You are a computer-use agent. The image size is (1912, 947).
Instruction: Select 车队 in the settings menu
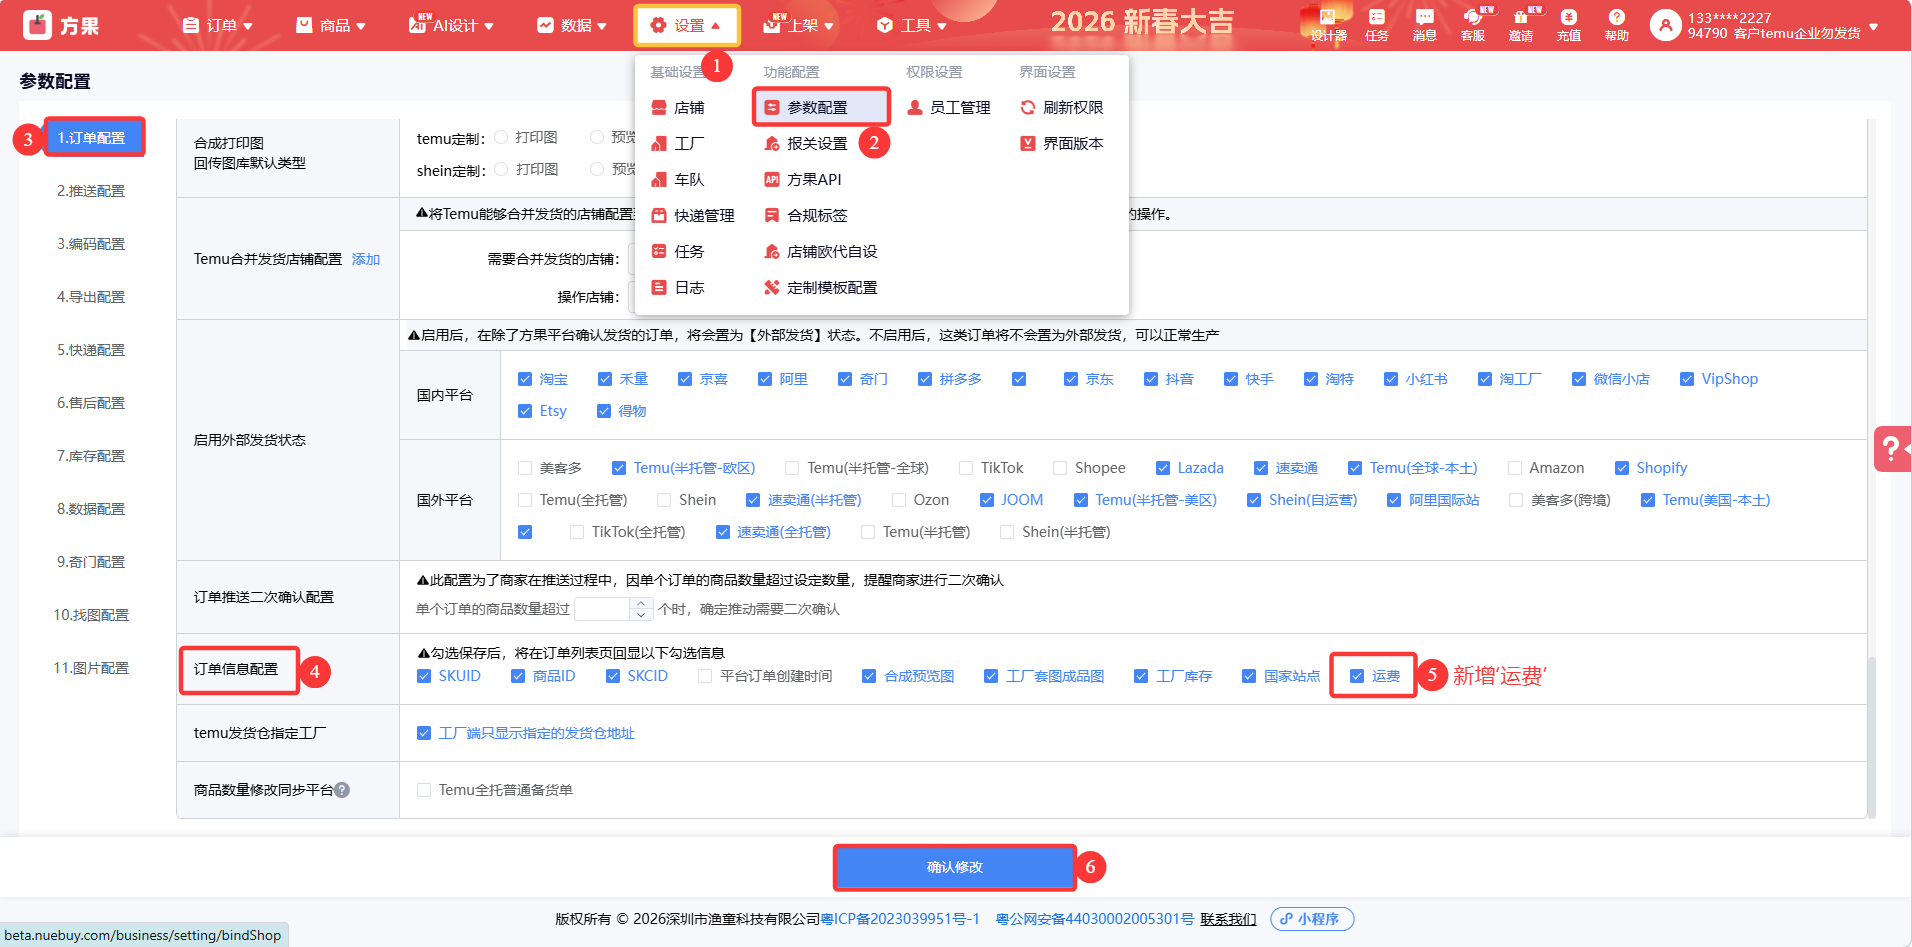tap(678, 180)
